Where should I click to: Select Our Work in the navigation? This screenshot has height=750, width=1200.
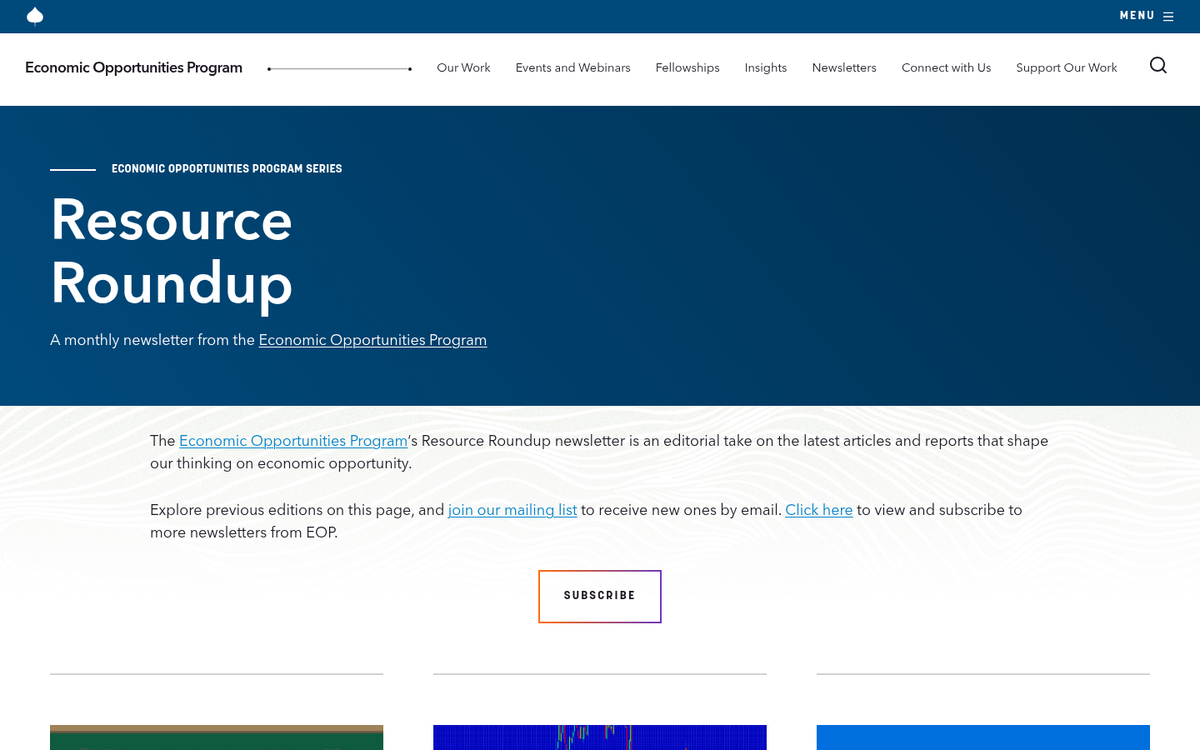pos(463,68)
